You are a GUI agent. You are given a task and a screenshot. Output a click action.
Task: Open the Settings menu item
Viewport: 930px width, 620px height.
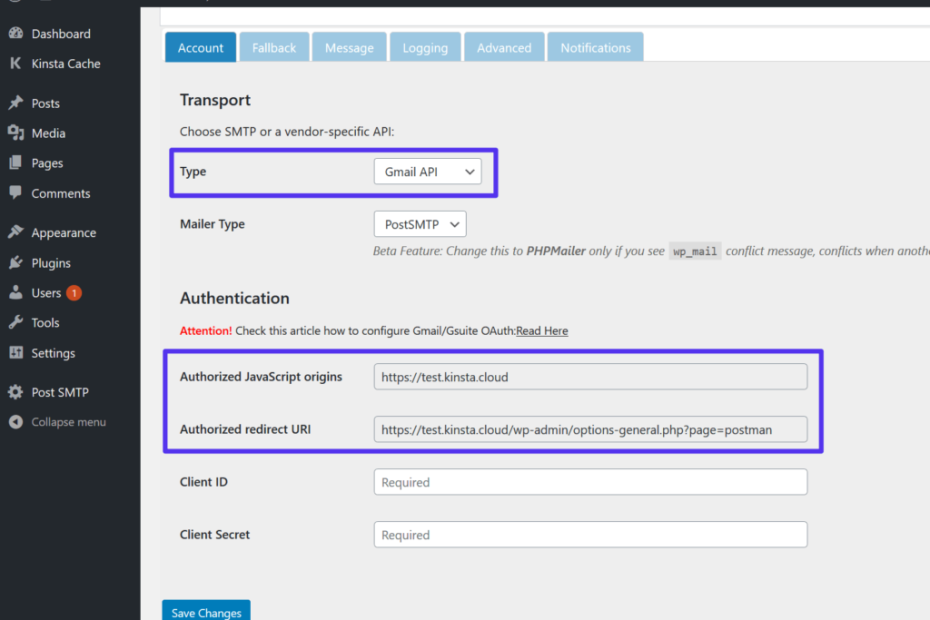(x=53, y=353)
